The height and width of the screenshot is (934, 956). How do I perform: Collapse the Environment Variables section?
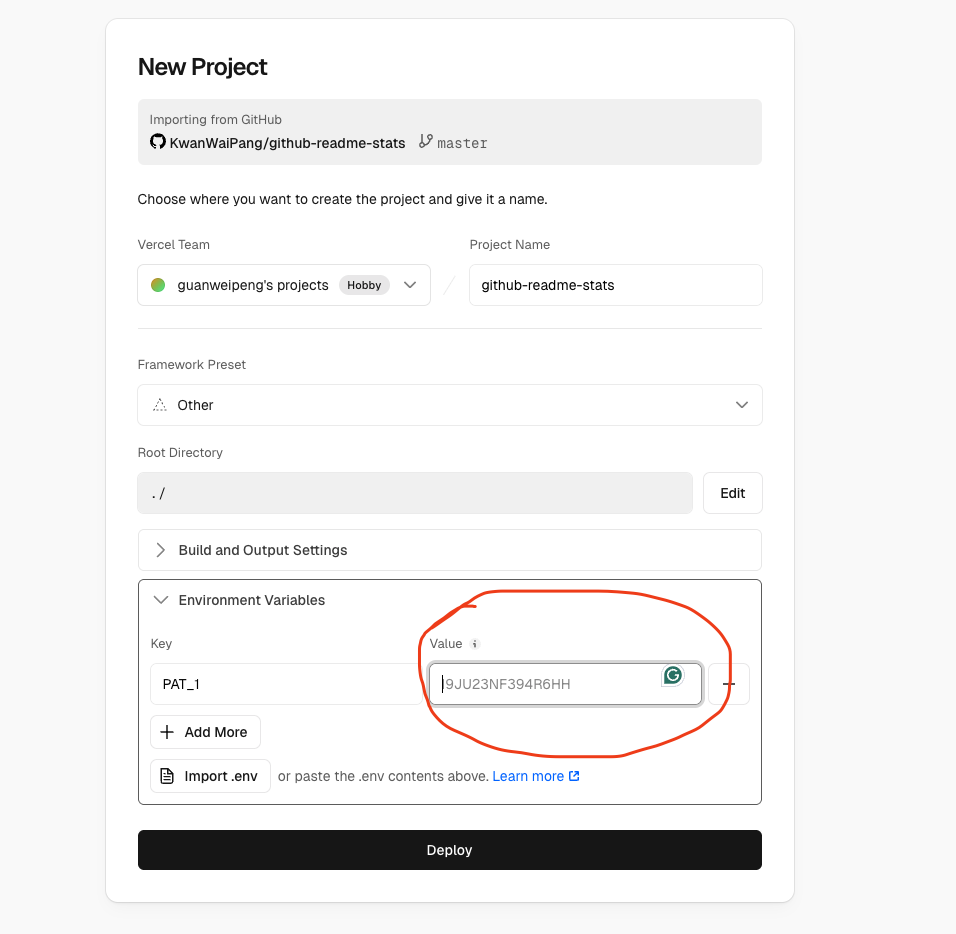click(x=160, y=600)
